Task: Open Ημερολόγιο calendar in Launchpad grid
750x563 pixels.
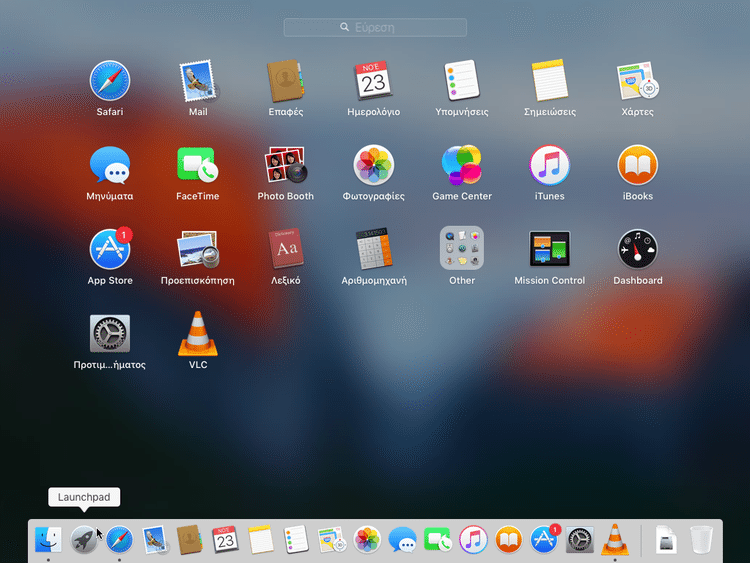Action: click(x=374, y=81)
